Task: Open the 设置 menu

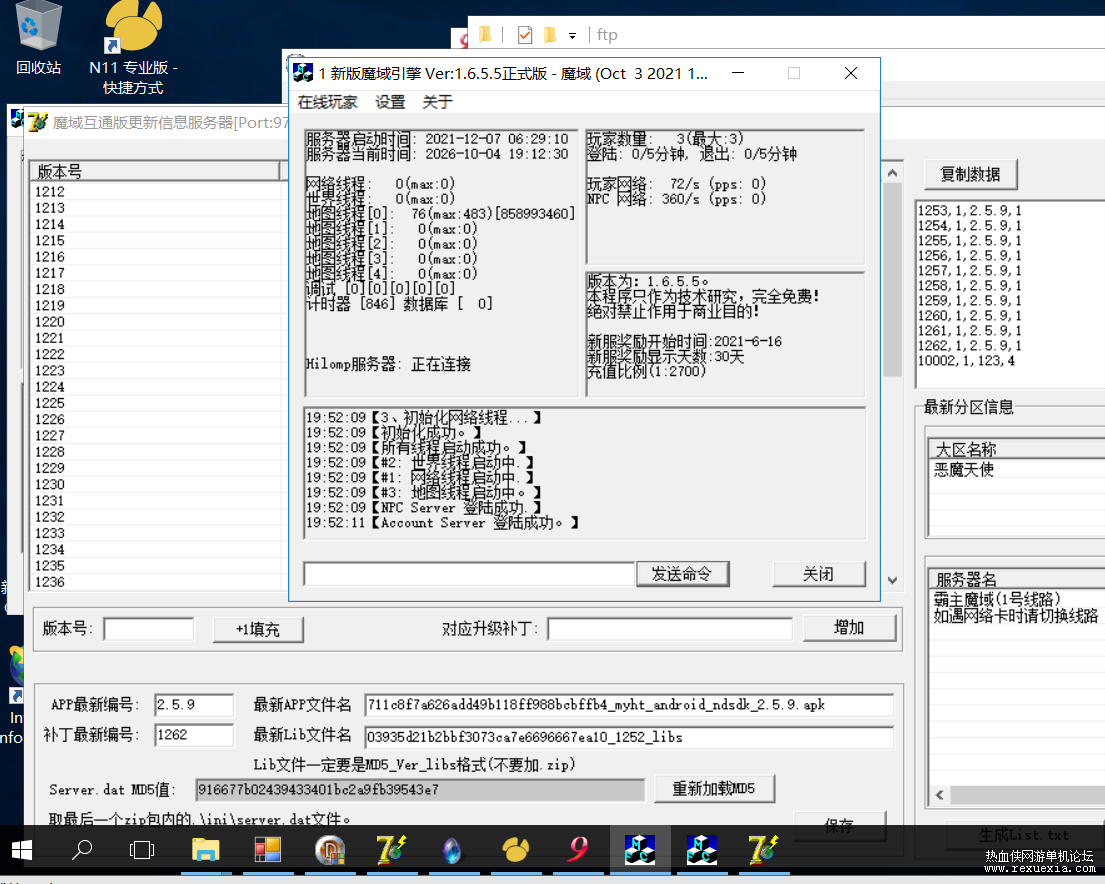Action: 390,102
